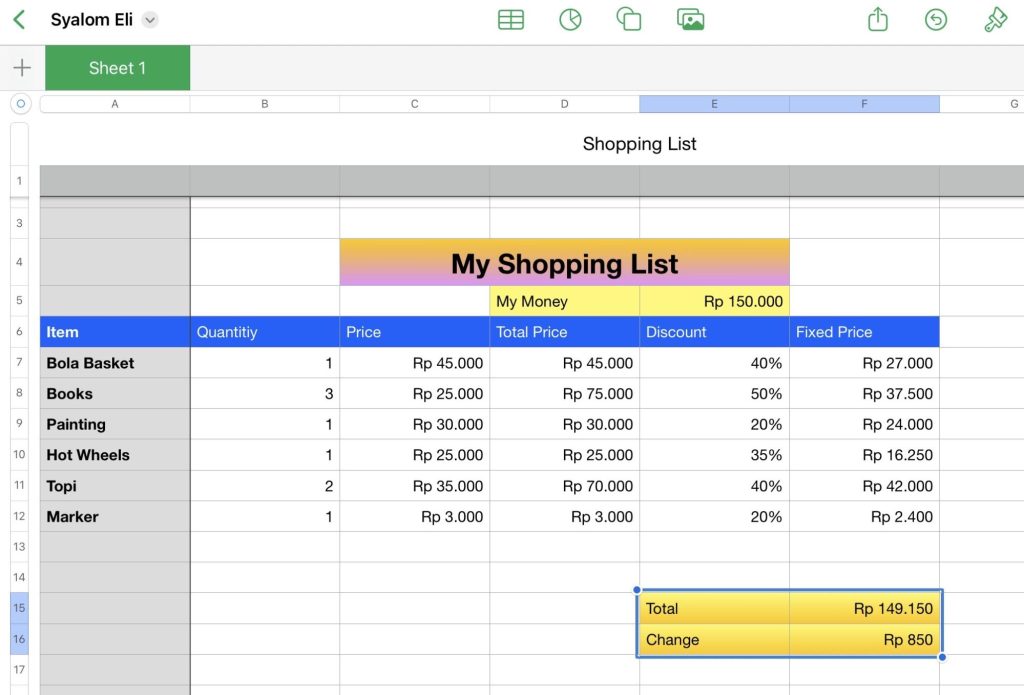This screenshot has width=1024, height=695.
Task: Open the insert chart tool
Action: [x=570, y=20]
